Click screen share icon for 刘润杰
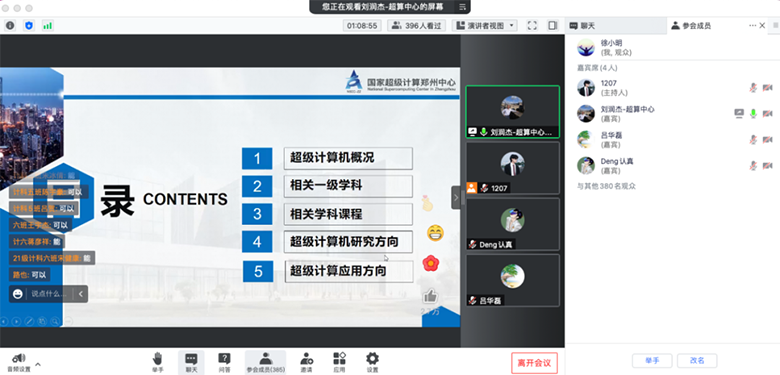 click(x=739, y=114)
